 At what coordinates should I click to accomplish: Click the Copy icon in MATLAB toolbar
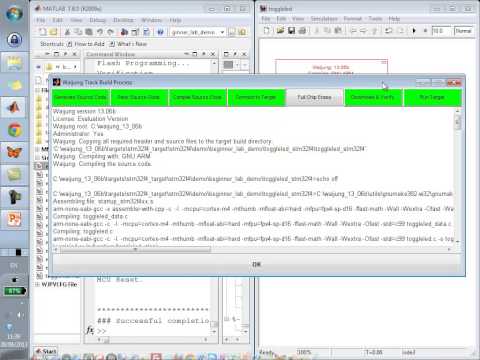pos(78,32)
